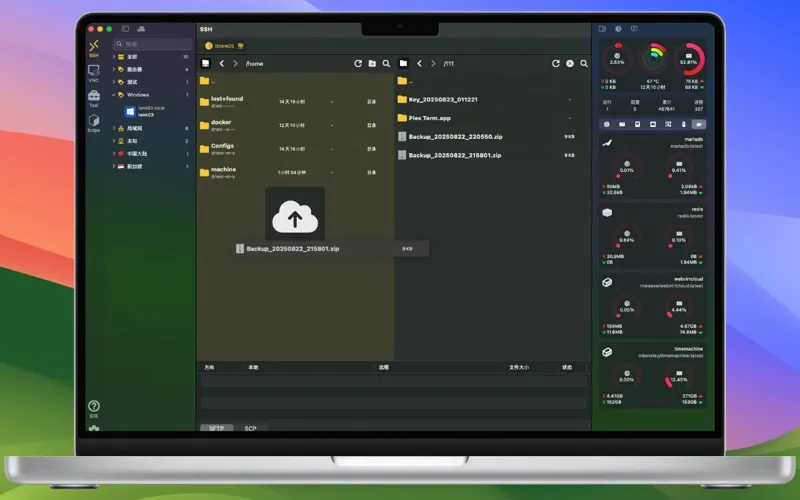This screenshot has width=800, height=500.
Task: Select the tank03 Windows host
Action: (151, 111)
